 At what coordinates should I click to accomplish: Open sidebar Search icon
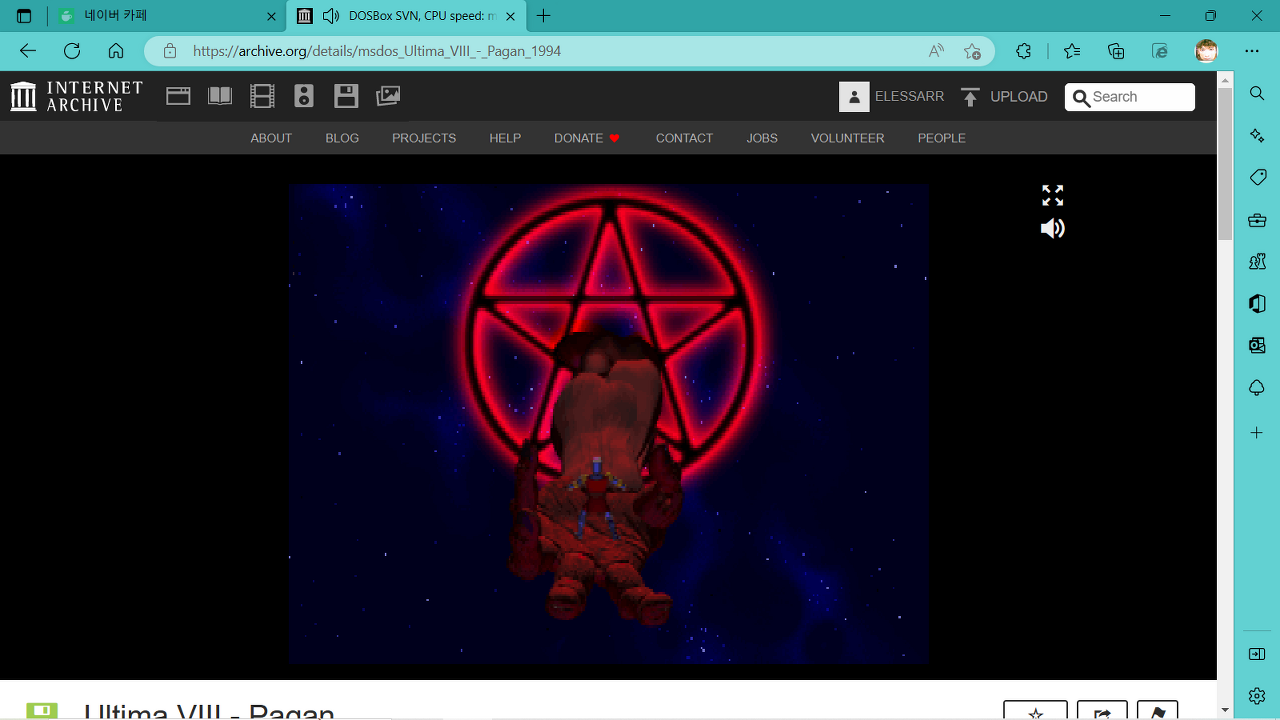(1257, 93)
